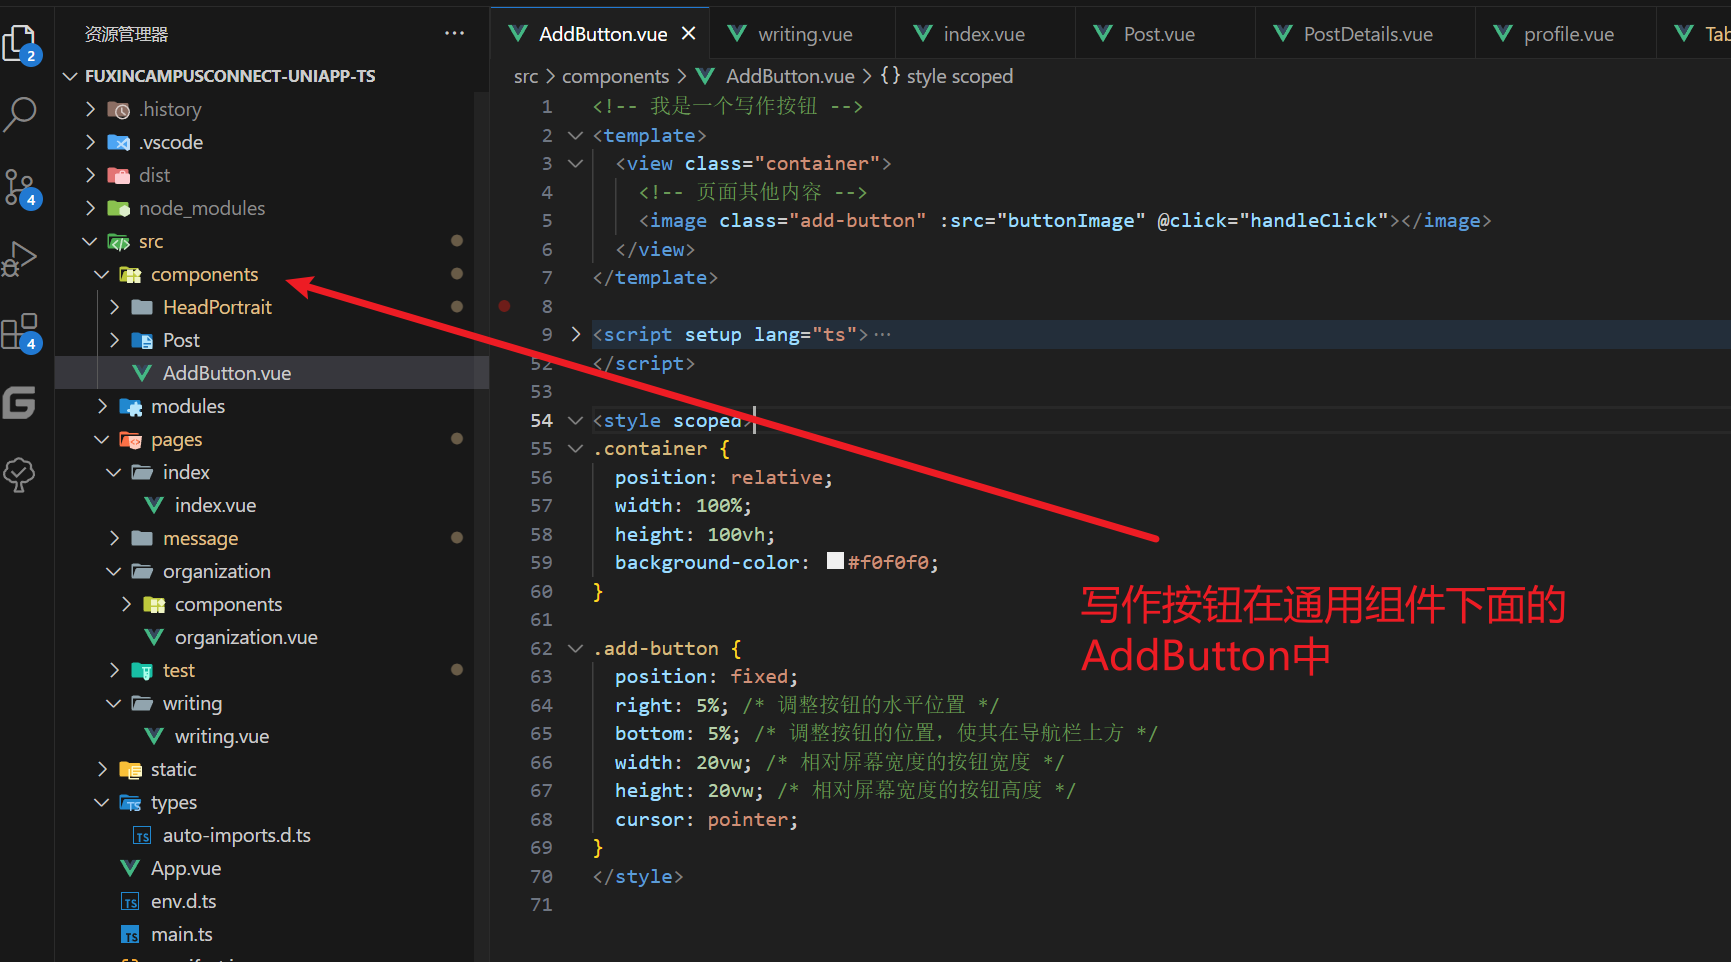The height and width of the screenshot is (962, 1731).
Task: Click the handleClick attribute value on line 5
Action: click(x=1313, y=220)
